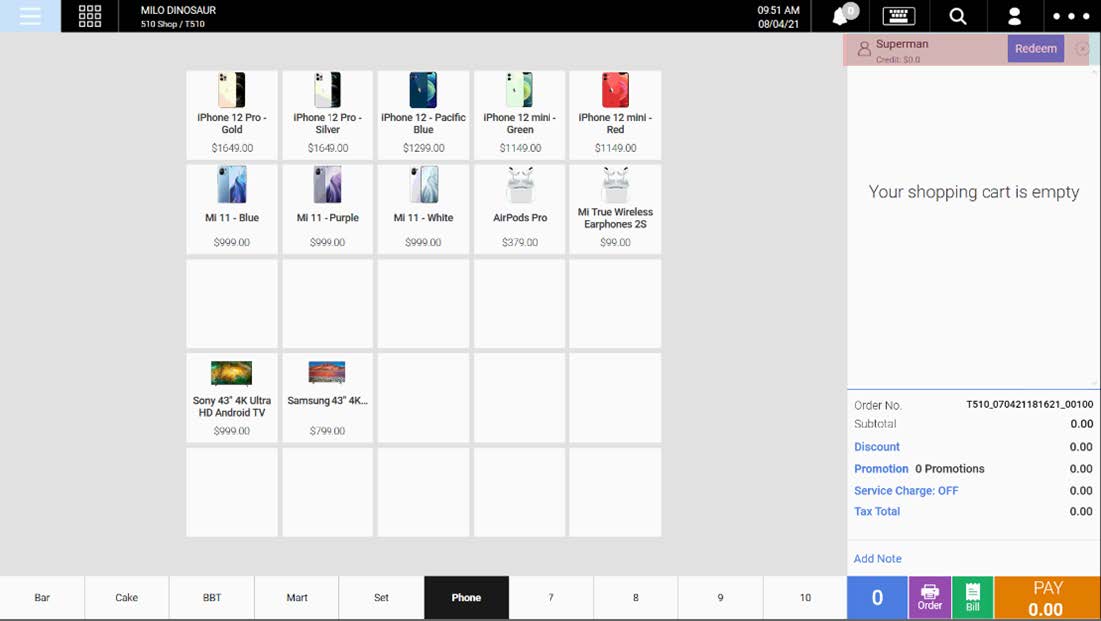Switch to the Cake category tab
Image resolution: width=1101 pixels, height=621 pixels.
126,597
